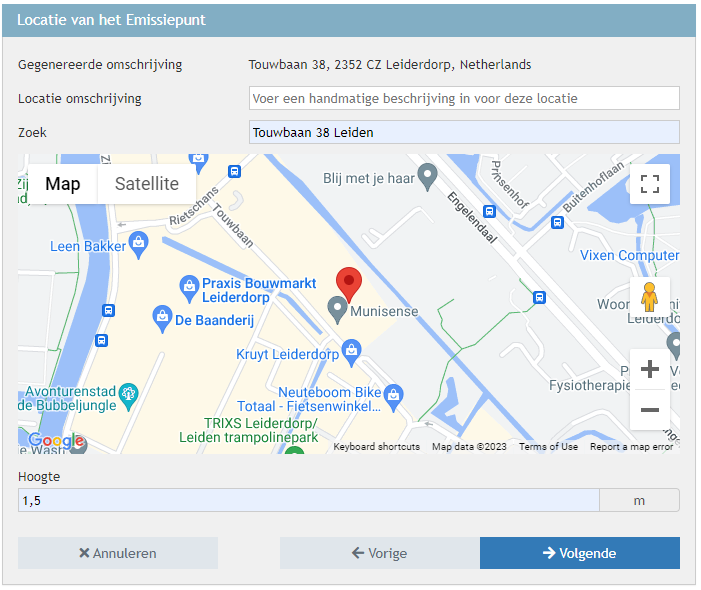The height and width of the screenshot is (590, 701).
Task: Go back with Vorige button
Action: (x=379, y=553)
